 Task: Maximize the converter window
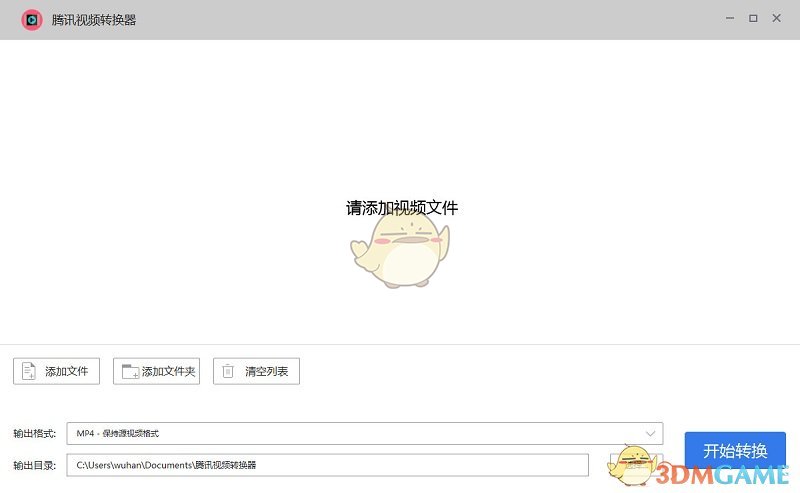[x=753, y=18]
